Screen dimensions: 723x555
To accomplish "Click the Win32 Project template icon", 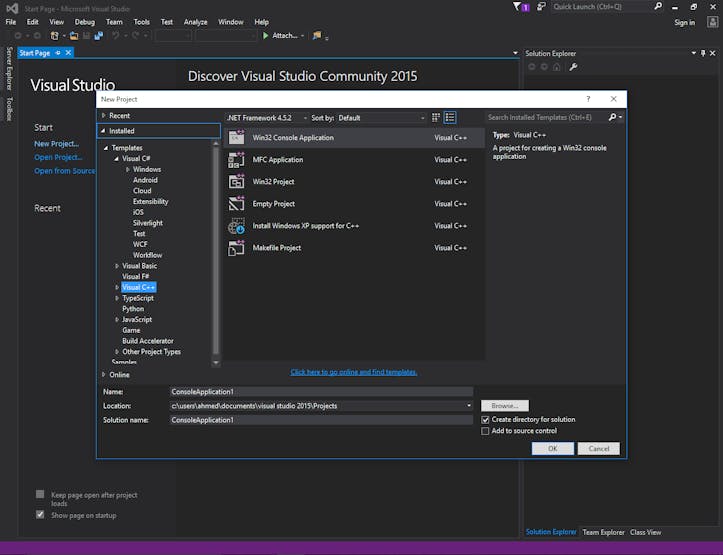I will pyautogui.click(x=237, y=182).
